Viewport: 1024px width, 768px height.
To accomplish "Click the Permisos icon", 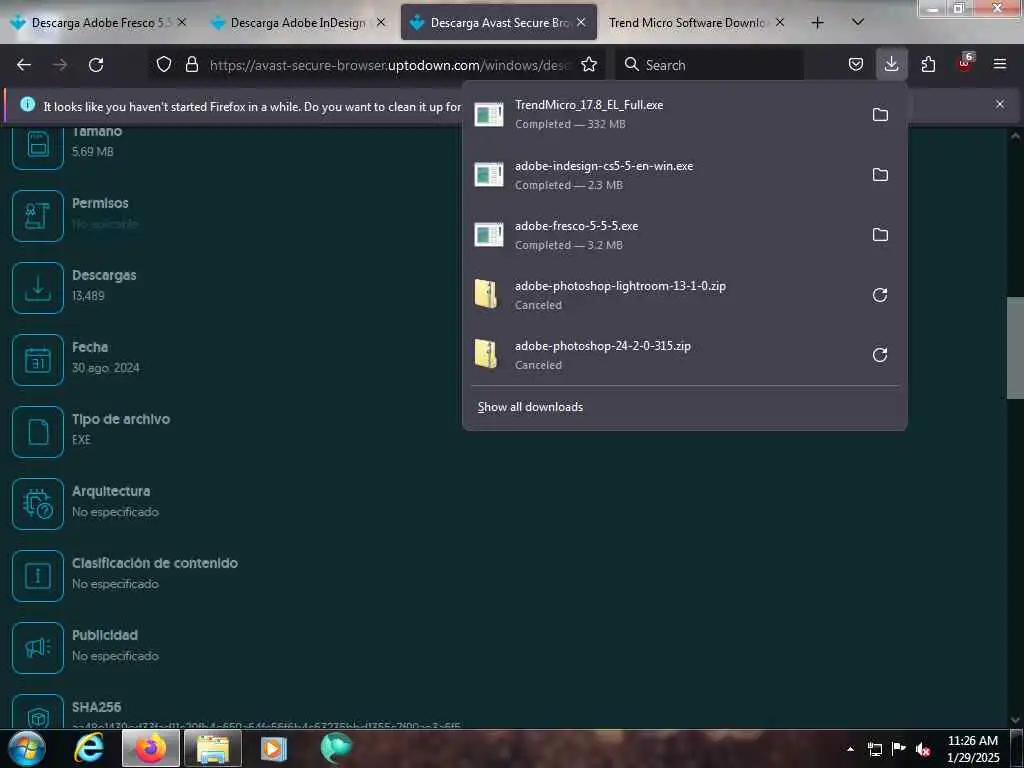I will click(x=38, y=216).
